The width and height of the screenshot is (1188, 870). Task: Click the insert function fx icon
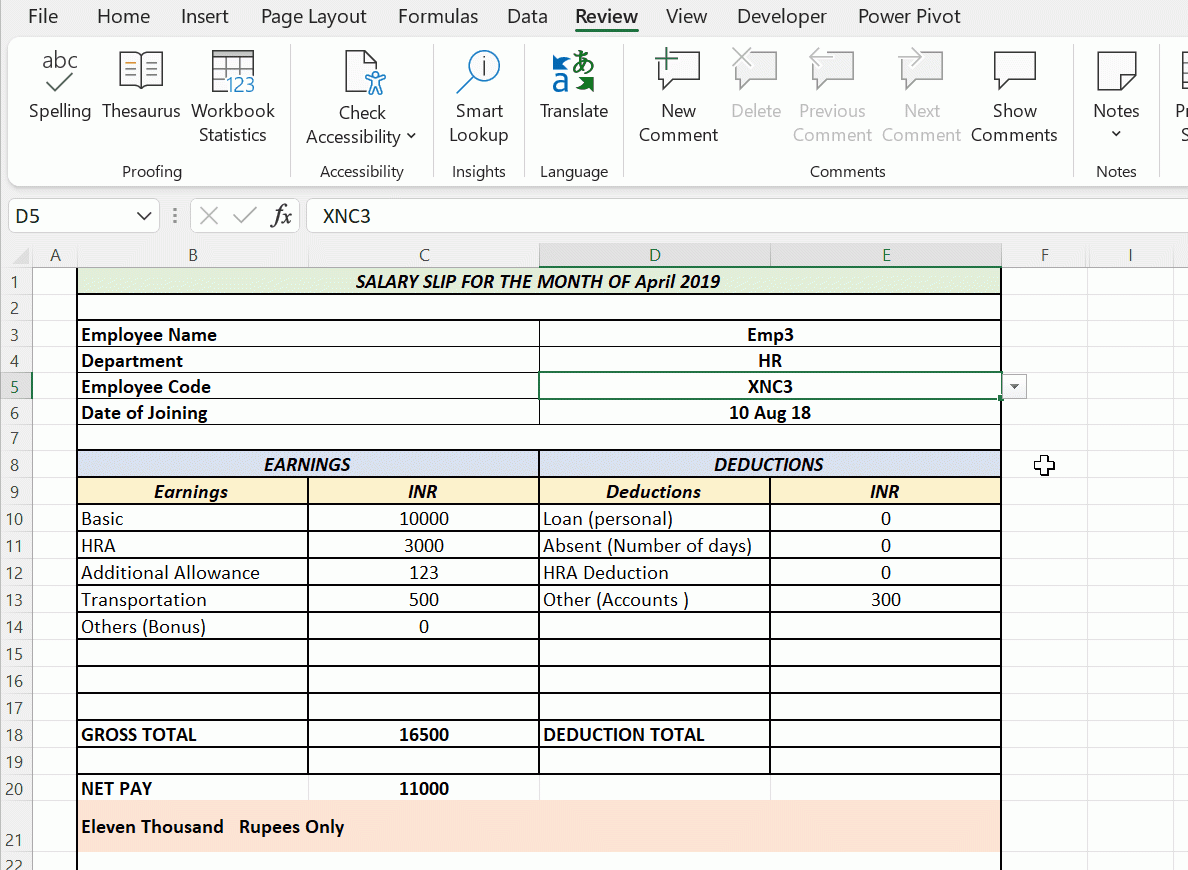pyautogui.click(x=283, y=215)
